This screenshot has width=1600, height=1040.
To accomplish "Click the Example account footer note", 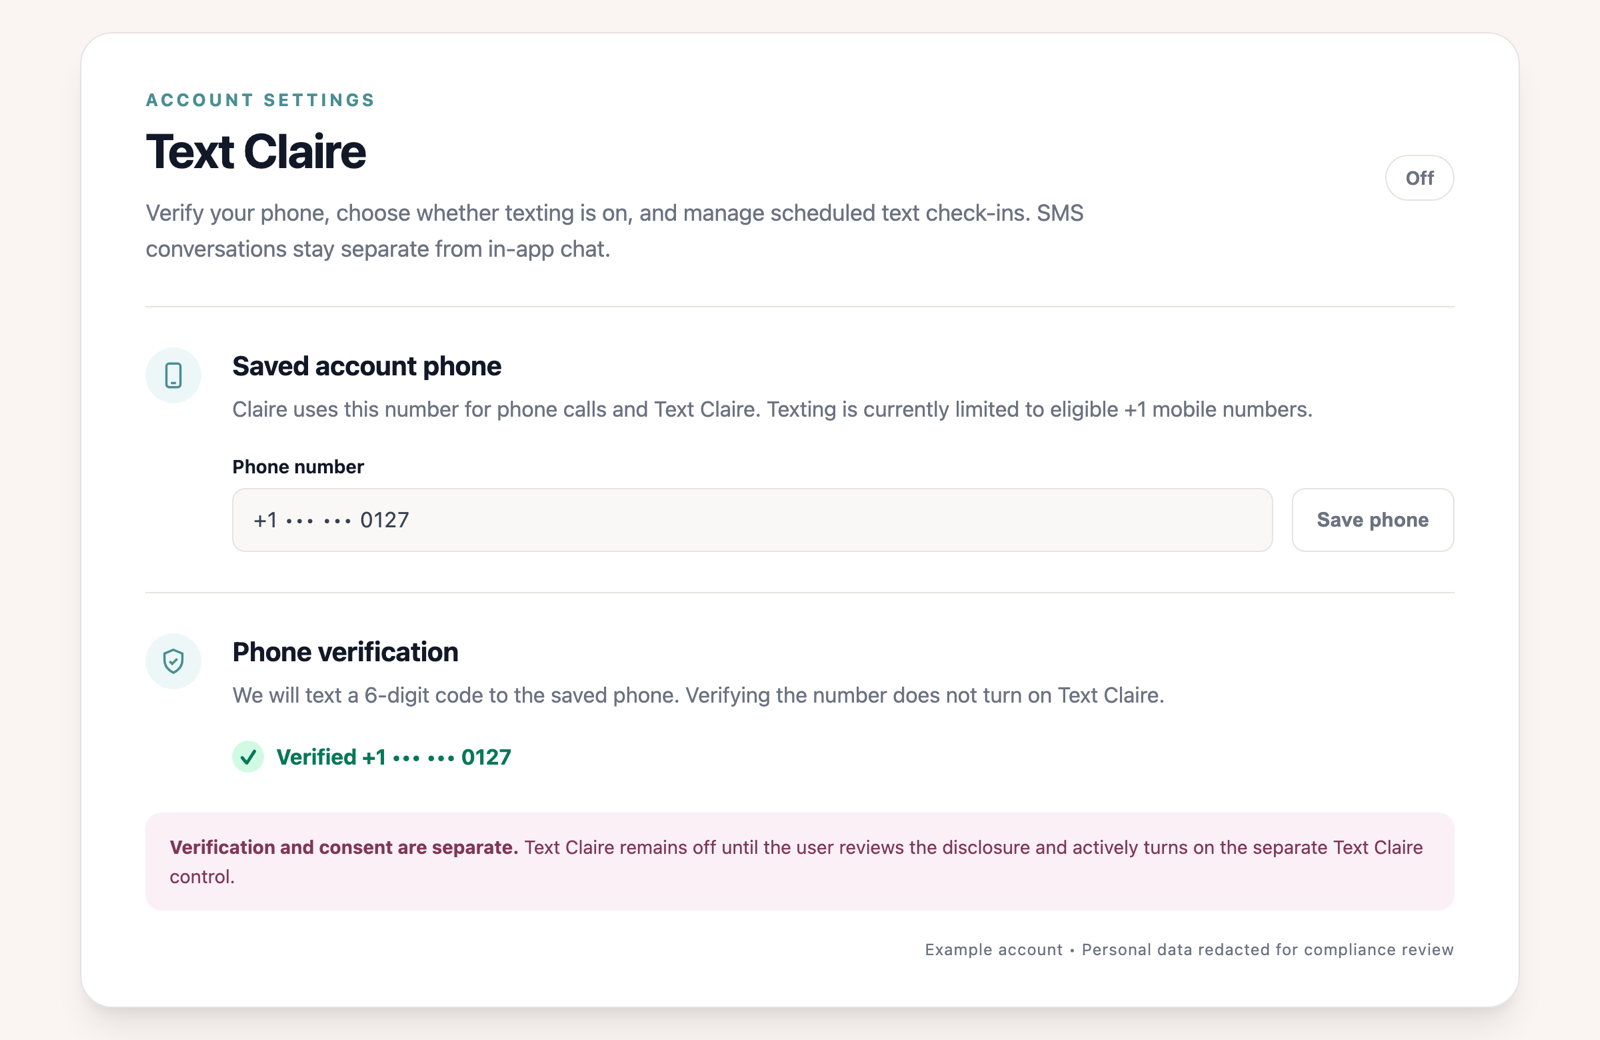I will 994,950.
